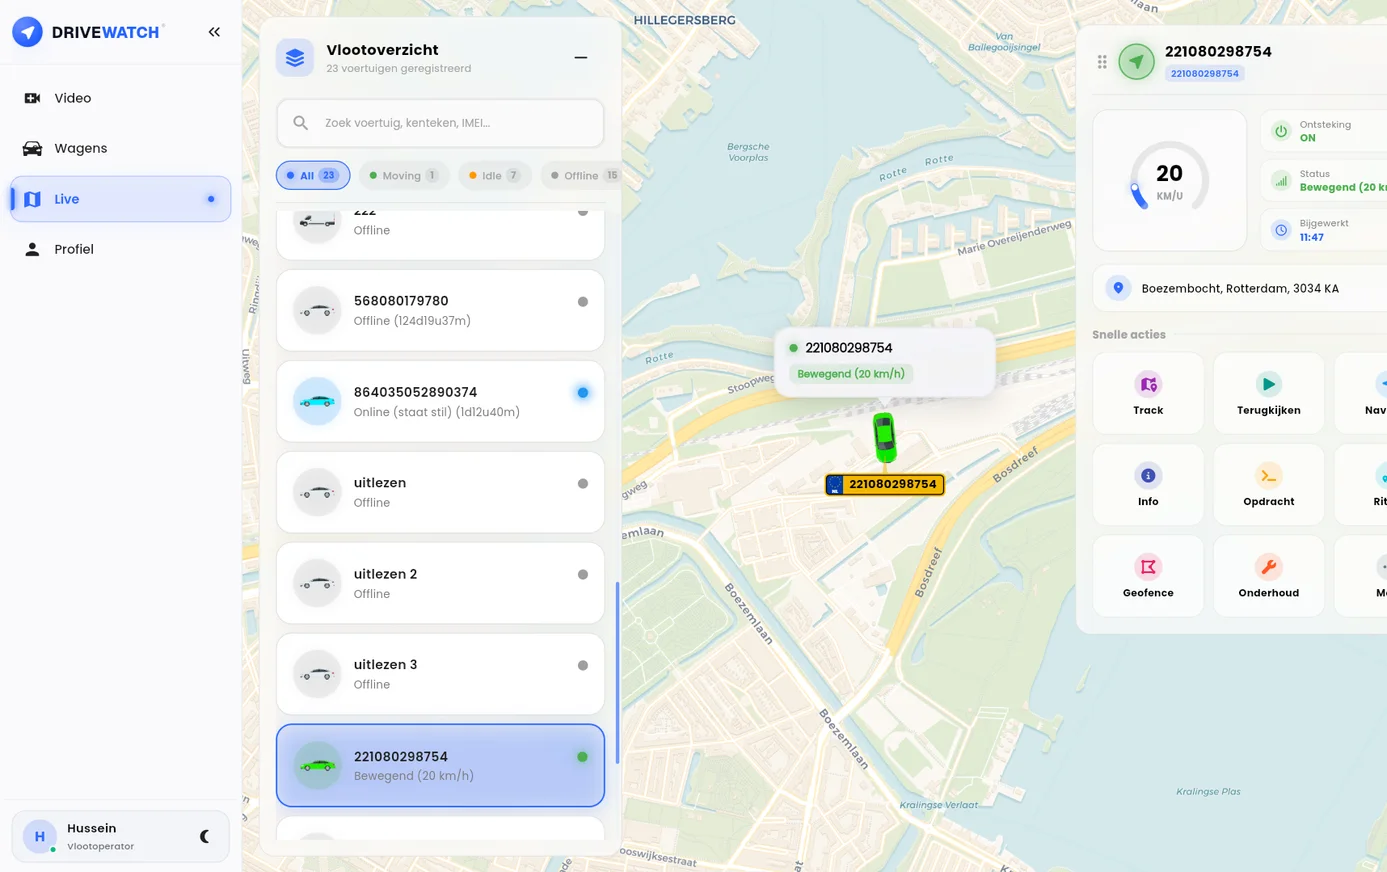Open the Opdracht command action
This screenshot has height=872, width=1387.
[x=1268, y=484]
